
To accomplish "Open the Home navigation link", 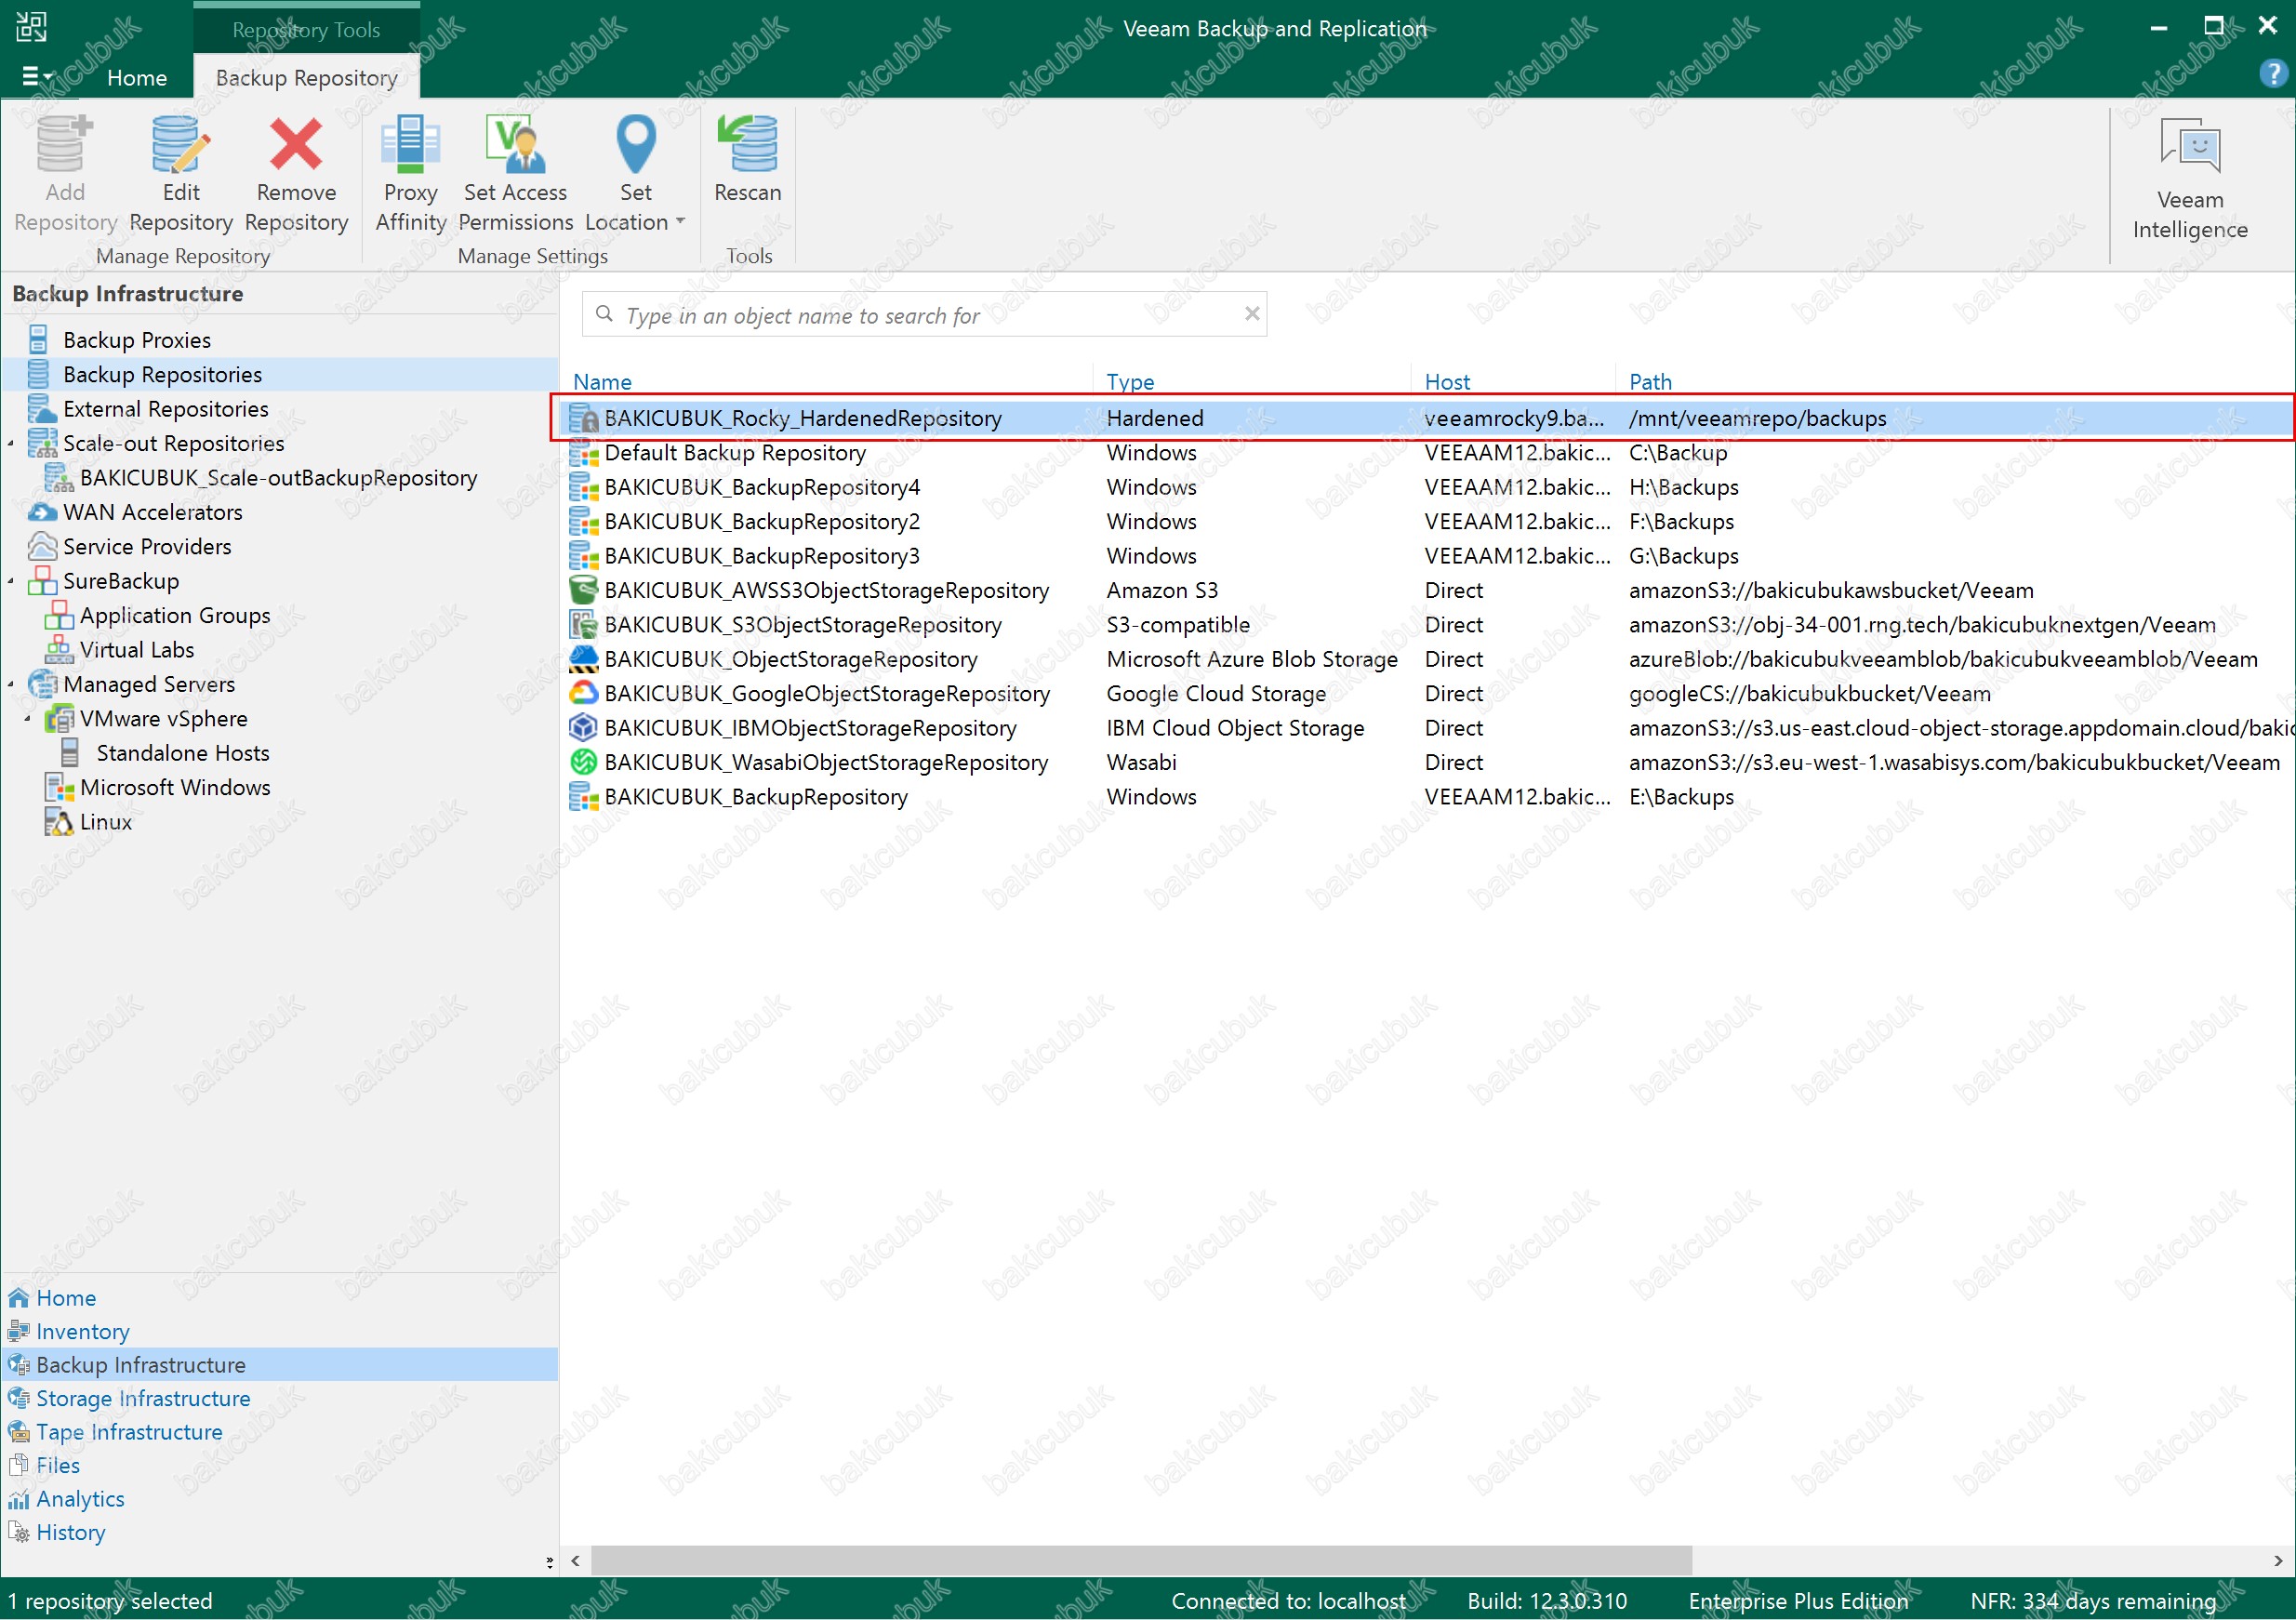I will click(x=66, y=1298).
